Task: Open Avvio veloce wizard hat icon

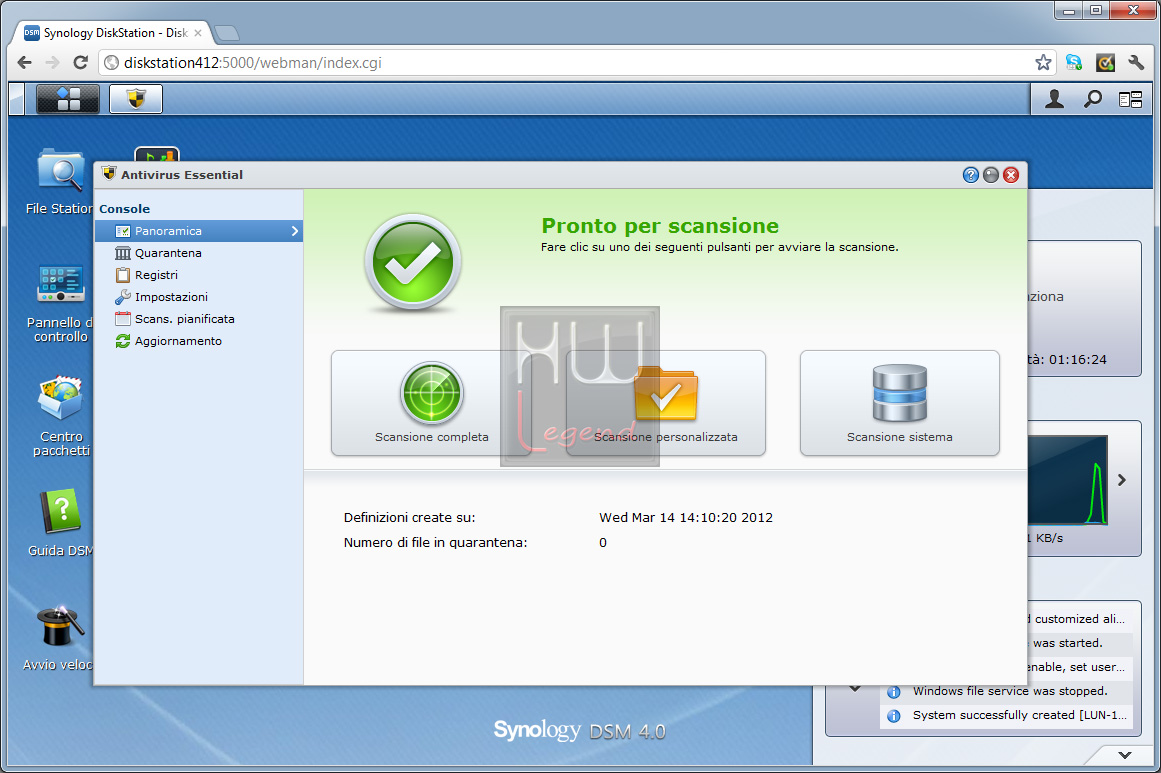Action: [x=59, y=638]
